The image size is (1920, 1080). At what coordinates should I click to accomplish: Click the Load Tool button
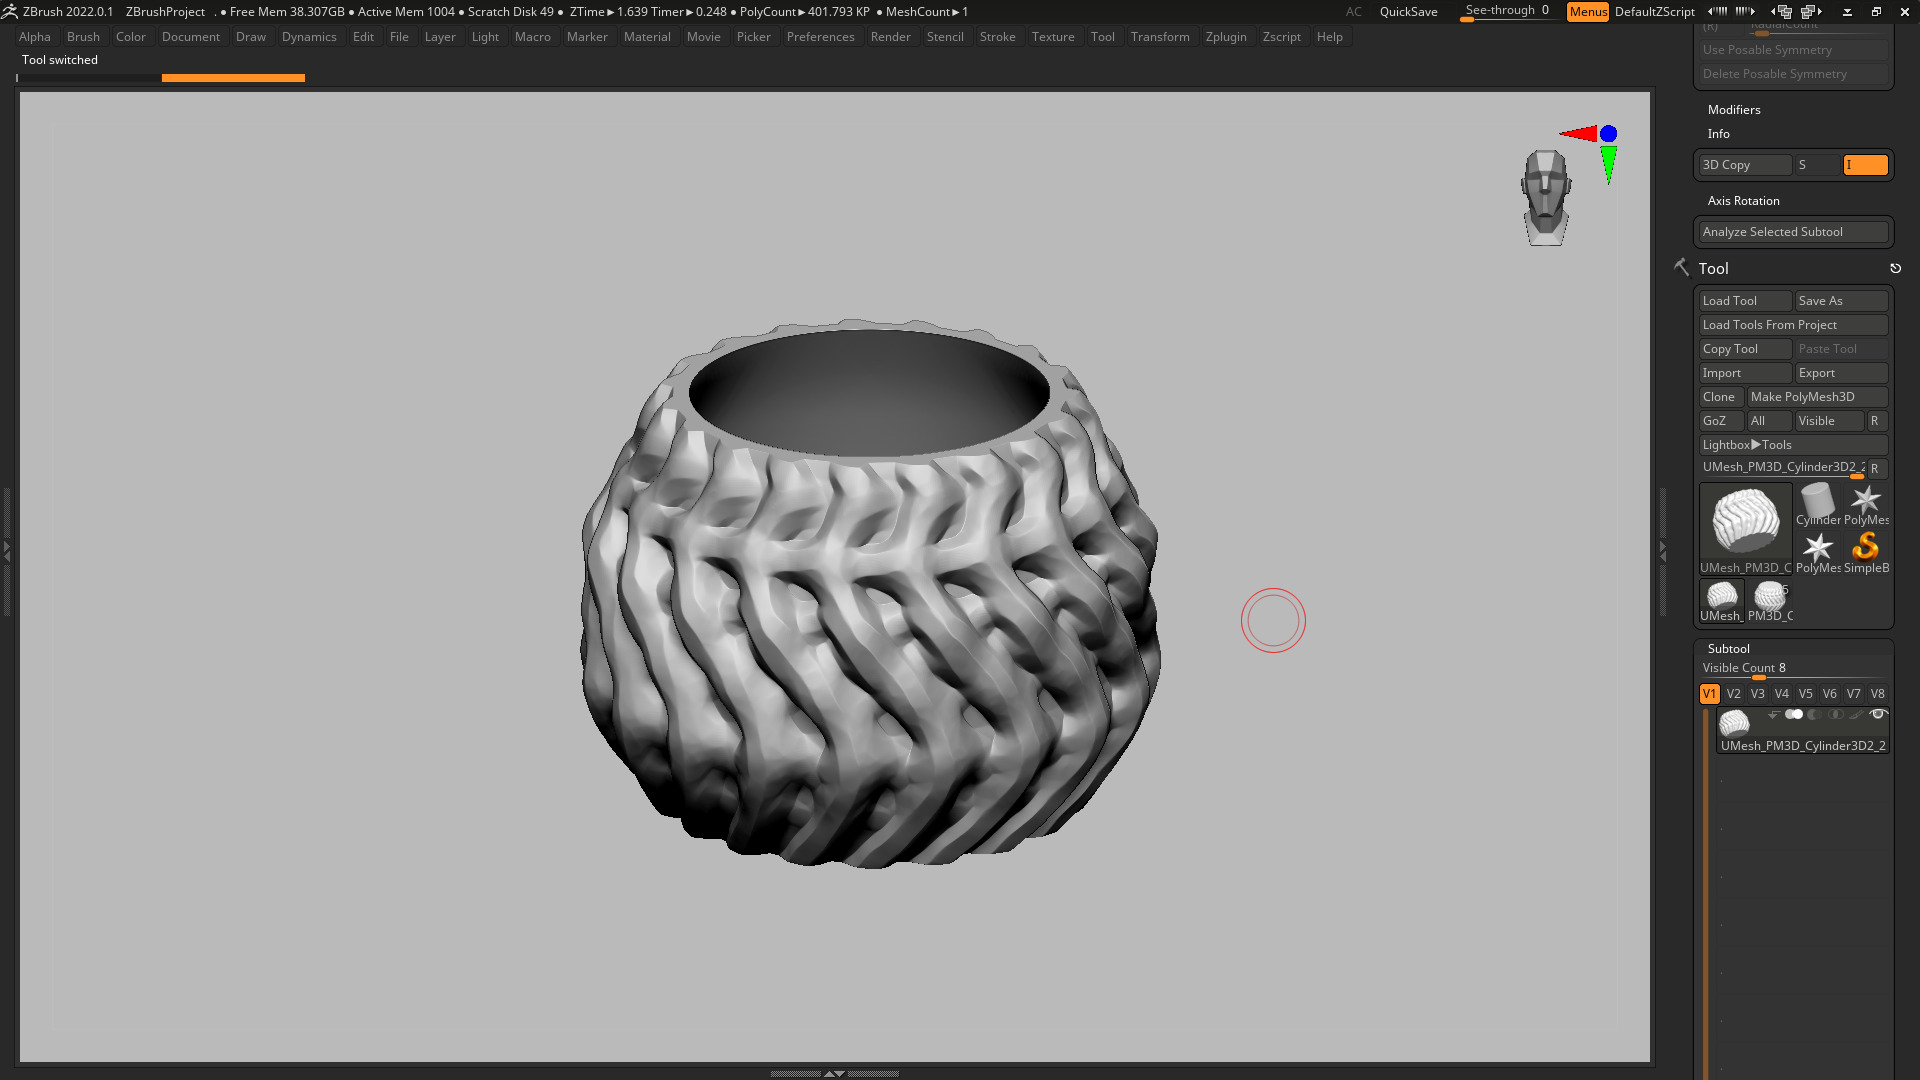[x=1746, y=301]
